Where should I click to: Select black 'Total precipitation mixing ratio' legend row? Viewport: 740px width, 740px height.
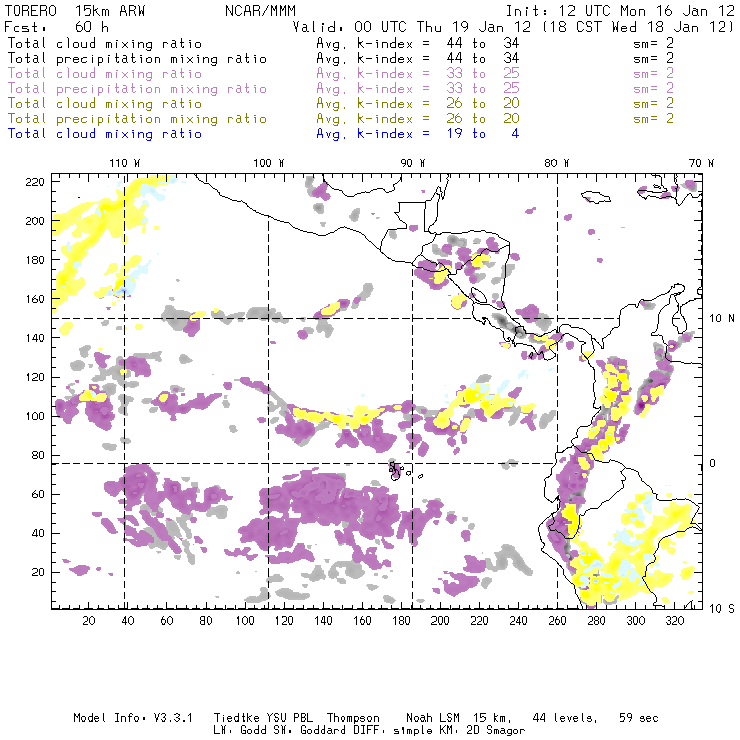137,59
